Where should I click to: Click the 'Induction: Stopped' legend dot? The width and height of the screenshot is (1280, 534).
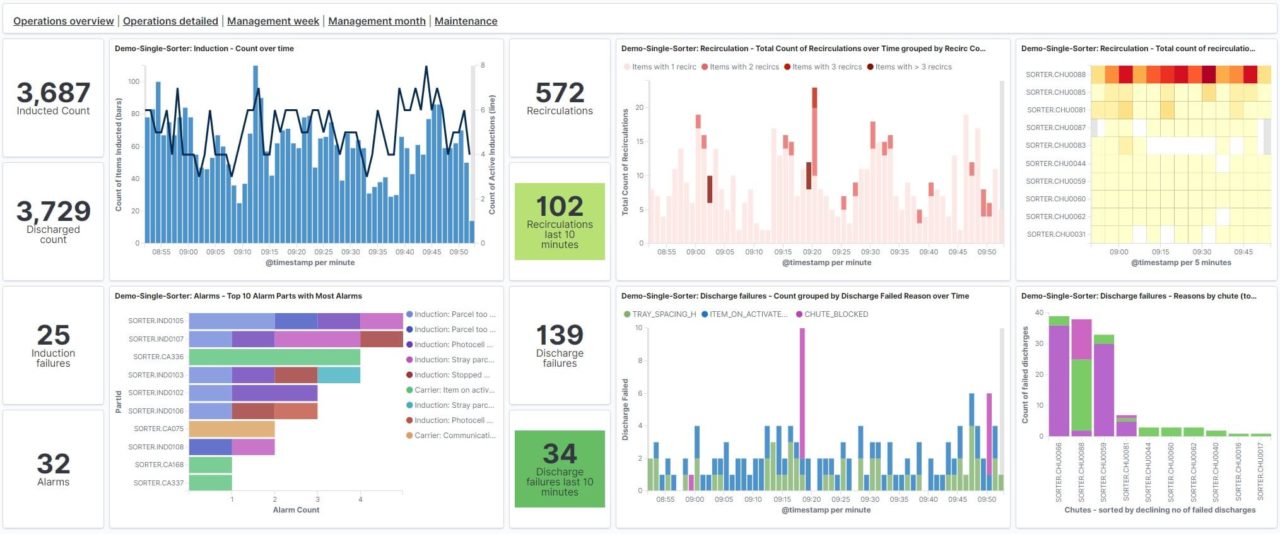[409, 375]
